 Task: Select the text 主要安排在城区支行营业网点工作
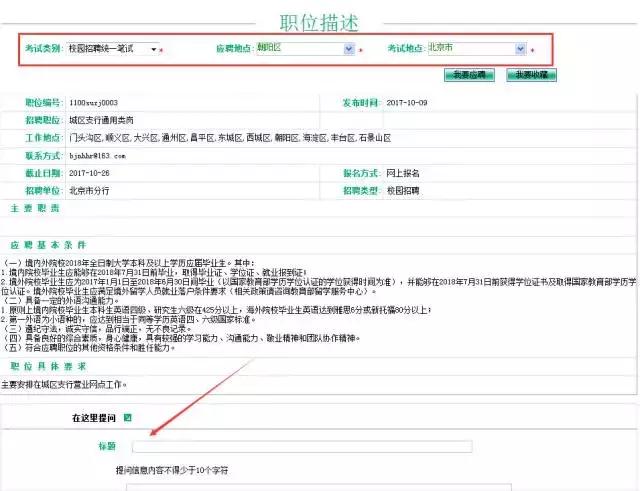pos(64,385)
